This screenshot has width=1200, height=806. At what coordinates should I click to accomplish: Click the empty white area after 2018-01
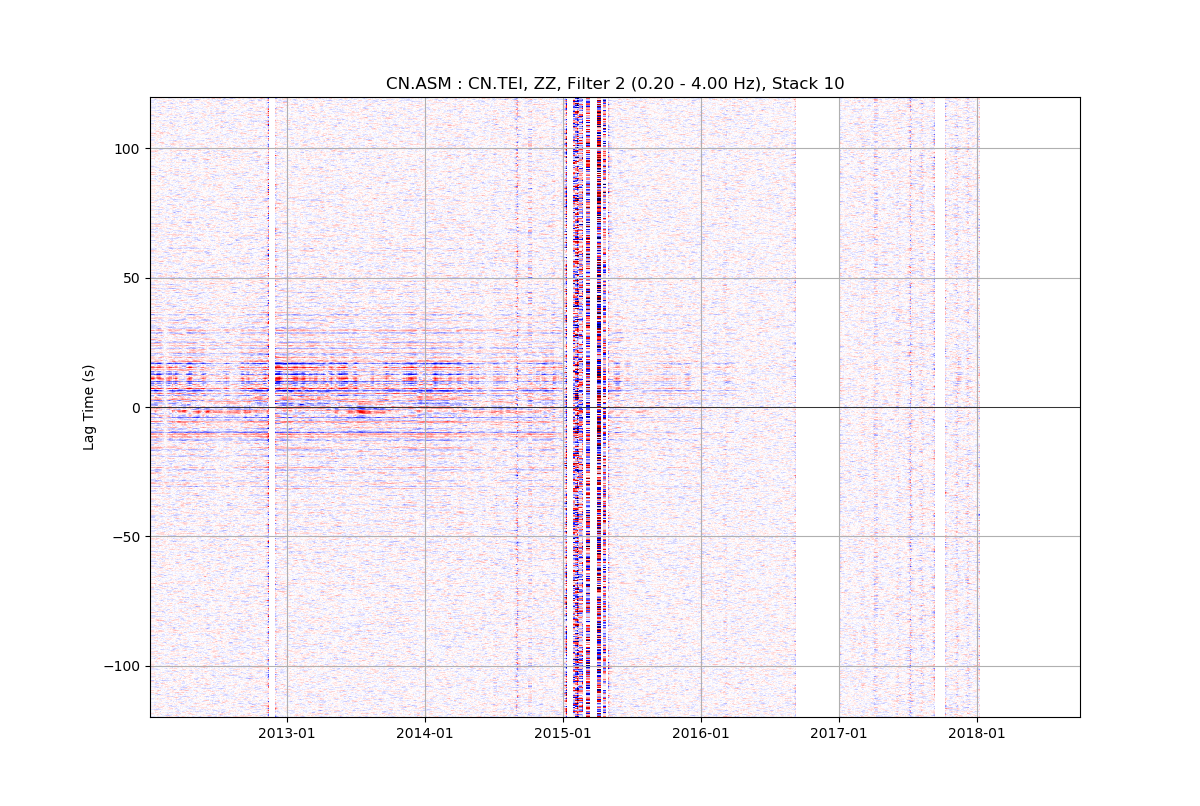click(x=1030, y=400)
